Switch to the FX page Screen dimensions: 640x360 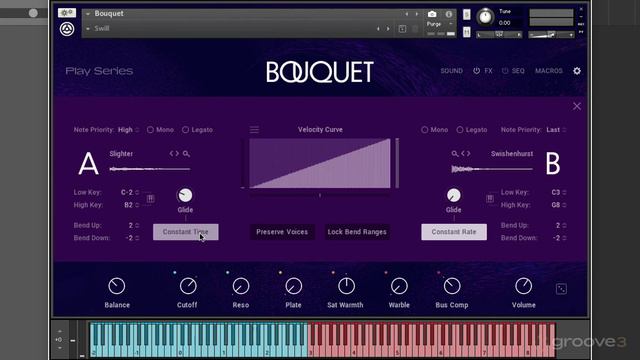[x=488, y=71]
